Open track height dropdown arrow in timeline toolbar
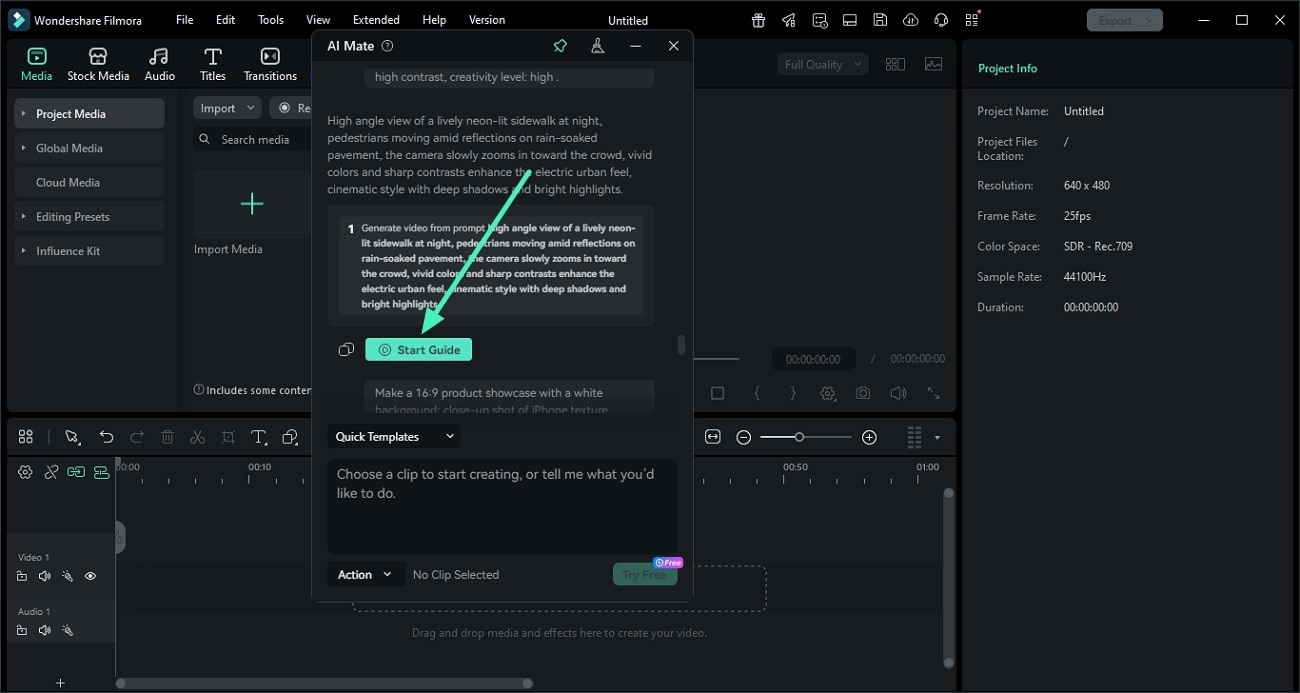 pos(937,437)
